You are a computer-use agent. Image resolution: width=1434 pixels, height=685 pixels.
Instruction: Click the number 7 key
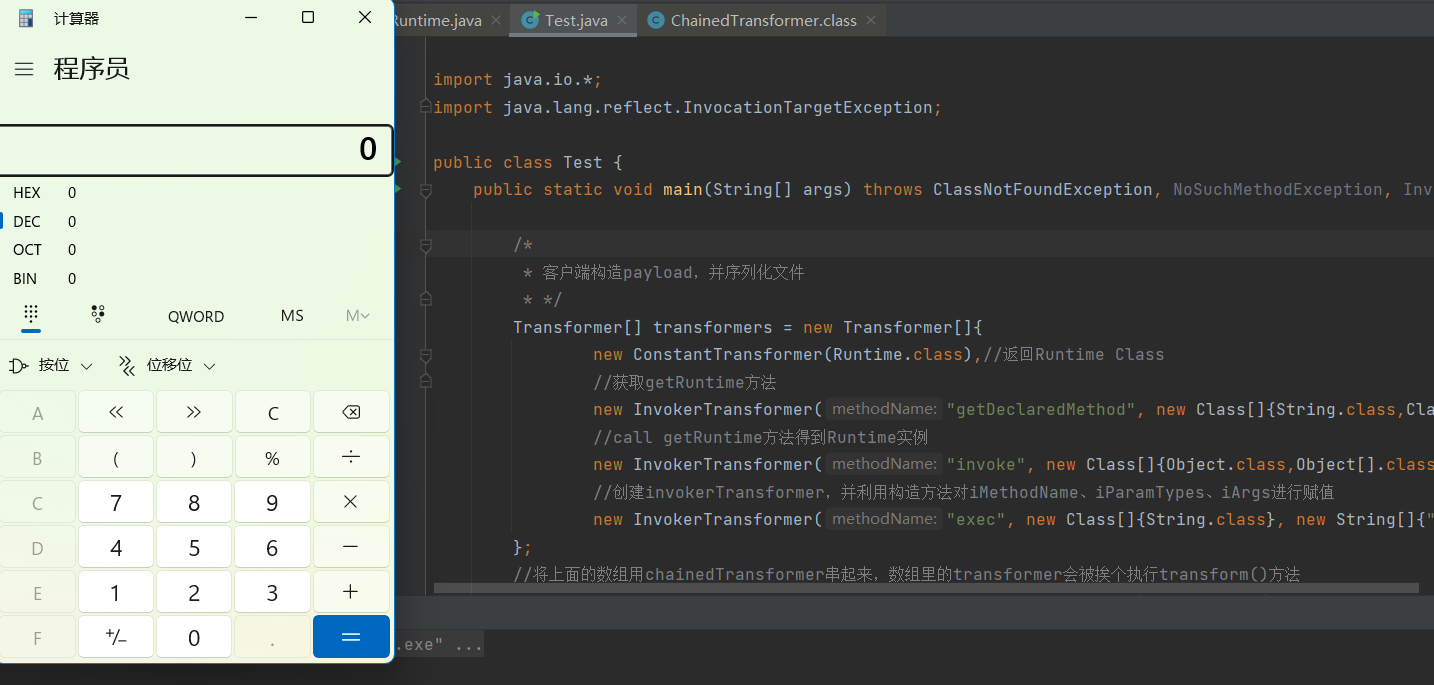[116, 502]
